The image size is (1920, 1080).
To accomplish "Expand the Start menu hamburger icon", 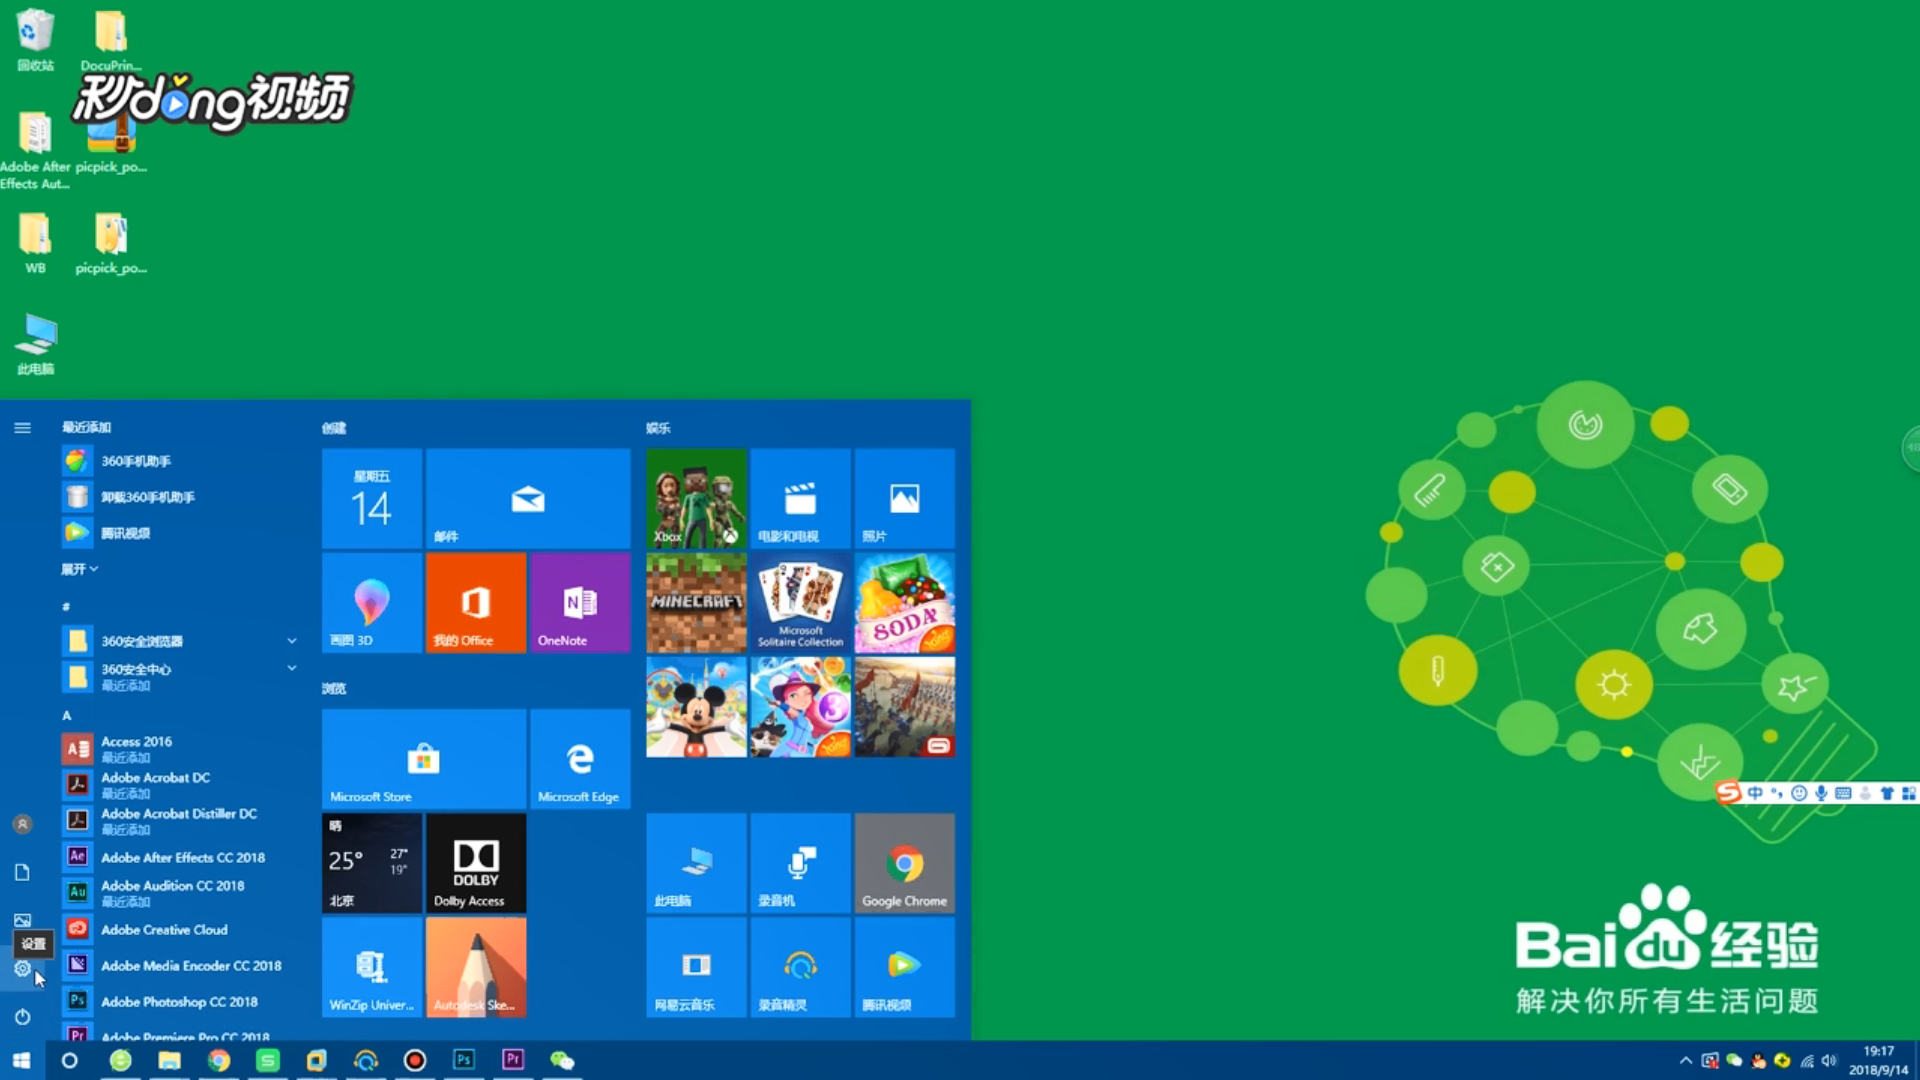I will point(22,428).
